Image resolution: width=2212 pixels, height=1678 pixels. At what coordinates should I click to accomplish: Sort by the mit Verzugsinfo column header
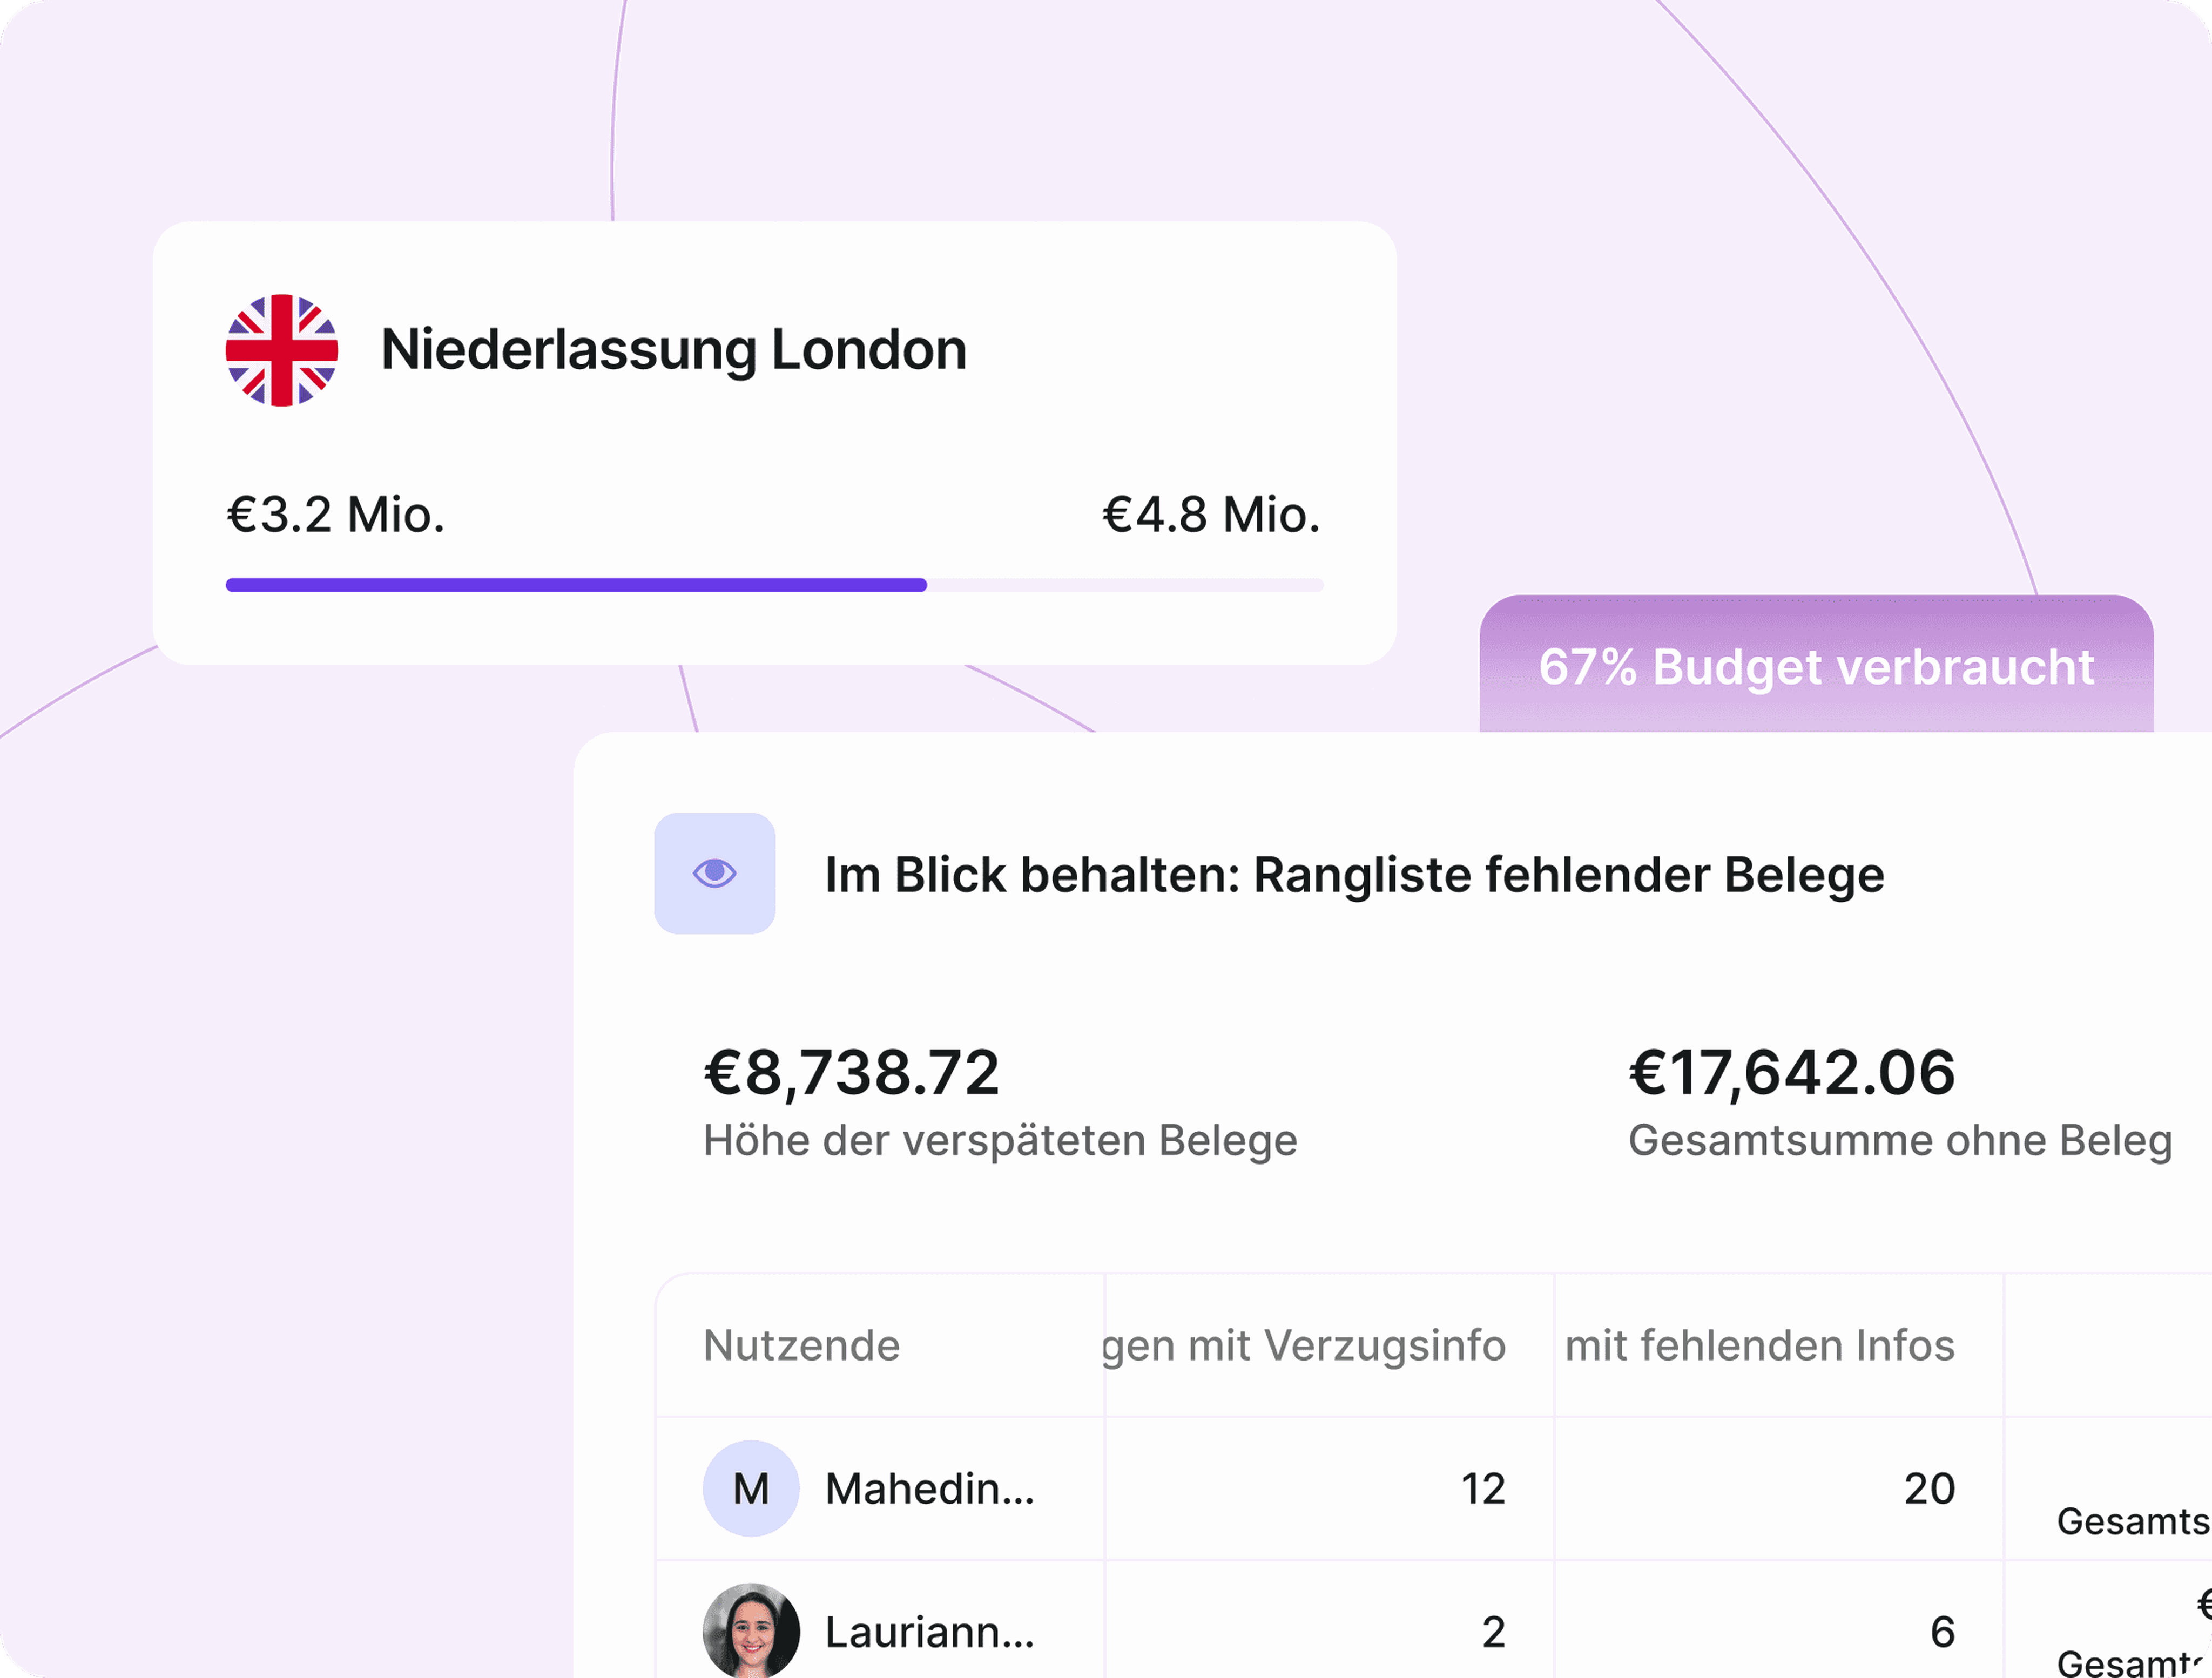pyautogui.click(x=1304, y=1345)
